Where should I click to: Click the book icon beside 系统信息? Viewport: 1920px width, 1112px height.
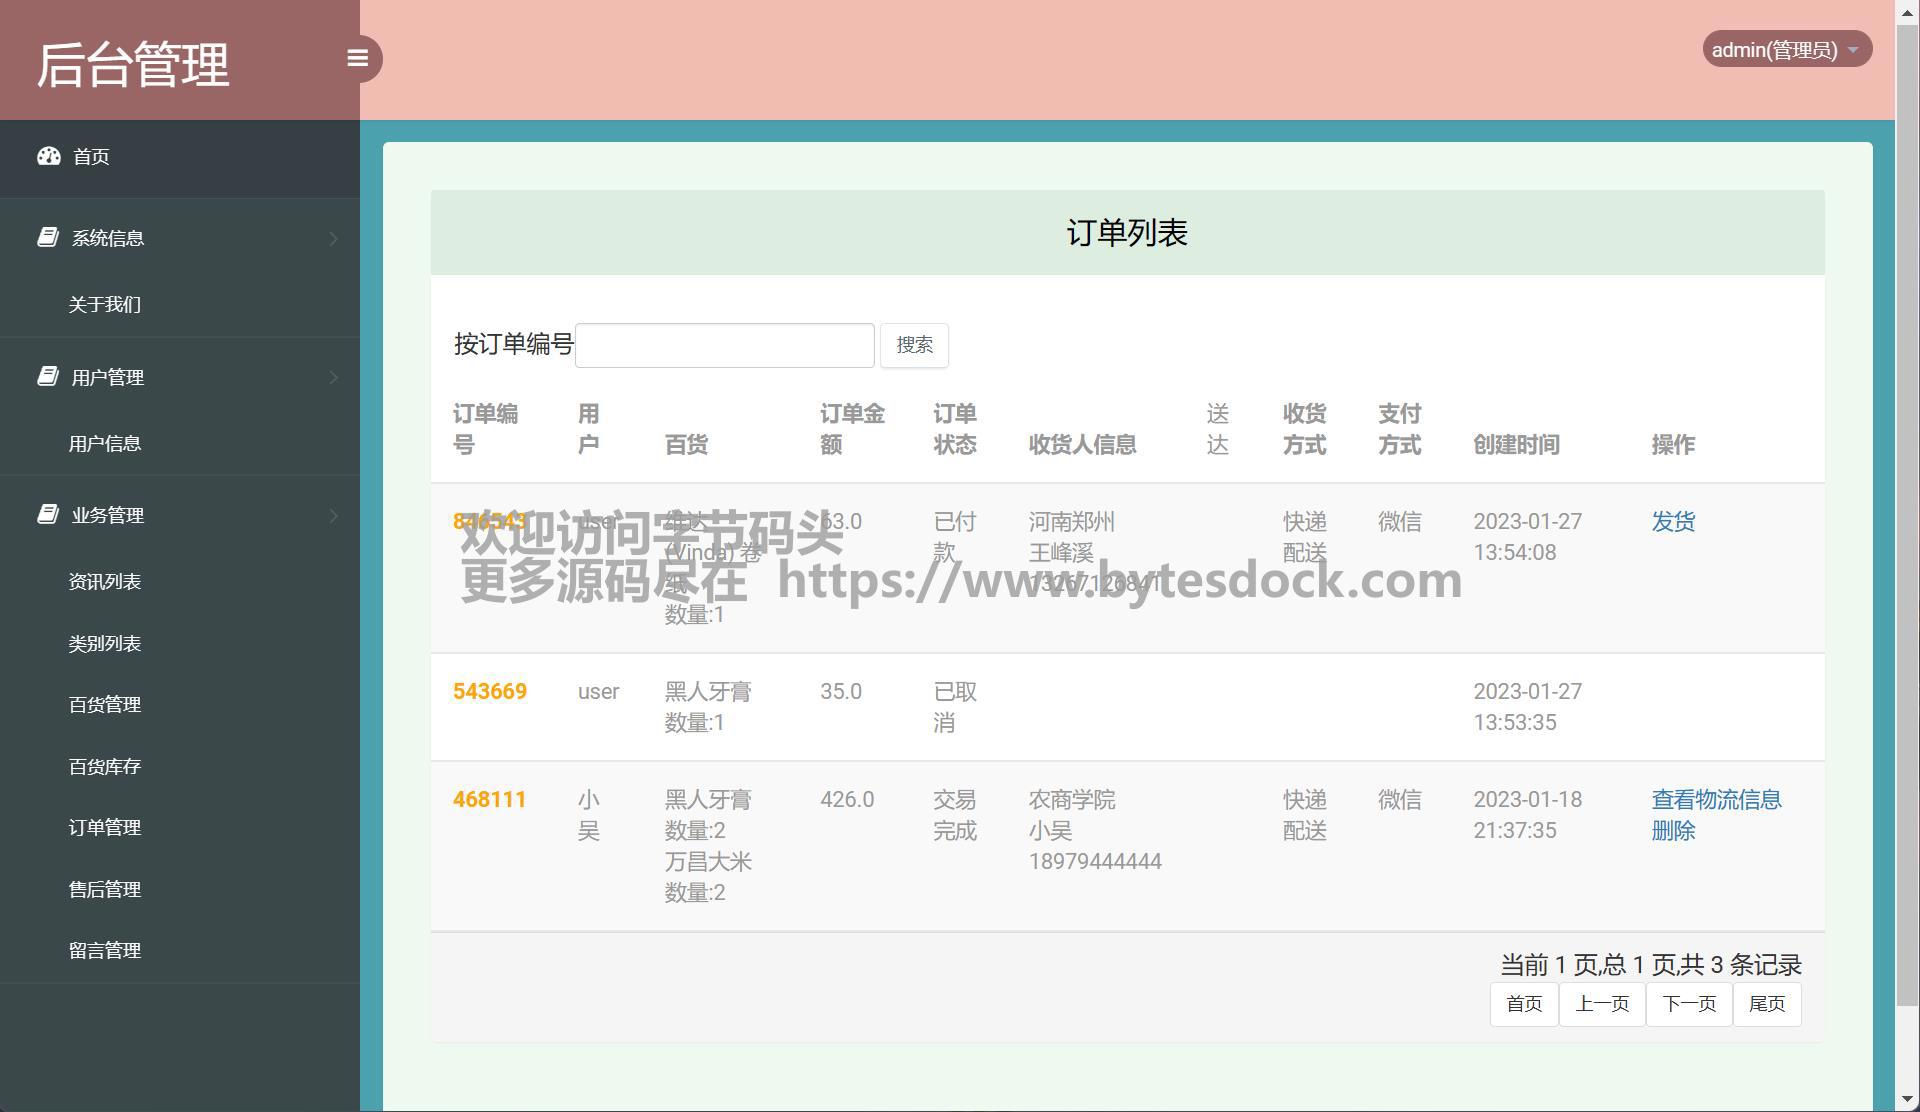tap(48, 237)
